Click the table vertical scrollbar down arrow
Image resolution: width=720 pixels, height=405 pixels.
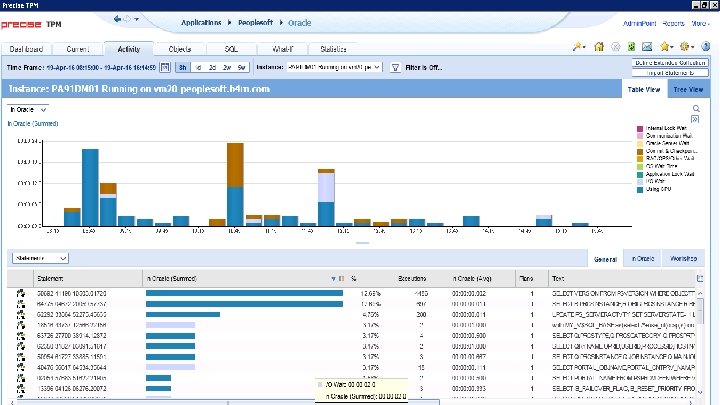click(700, 392)
